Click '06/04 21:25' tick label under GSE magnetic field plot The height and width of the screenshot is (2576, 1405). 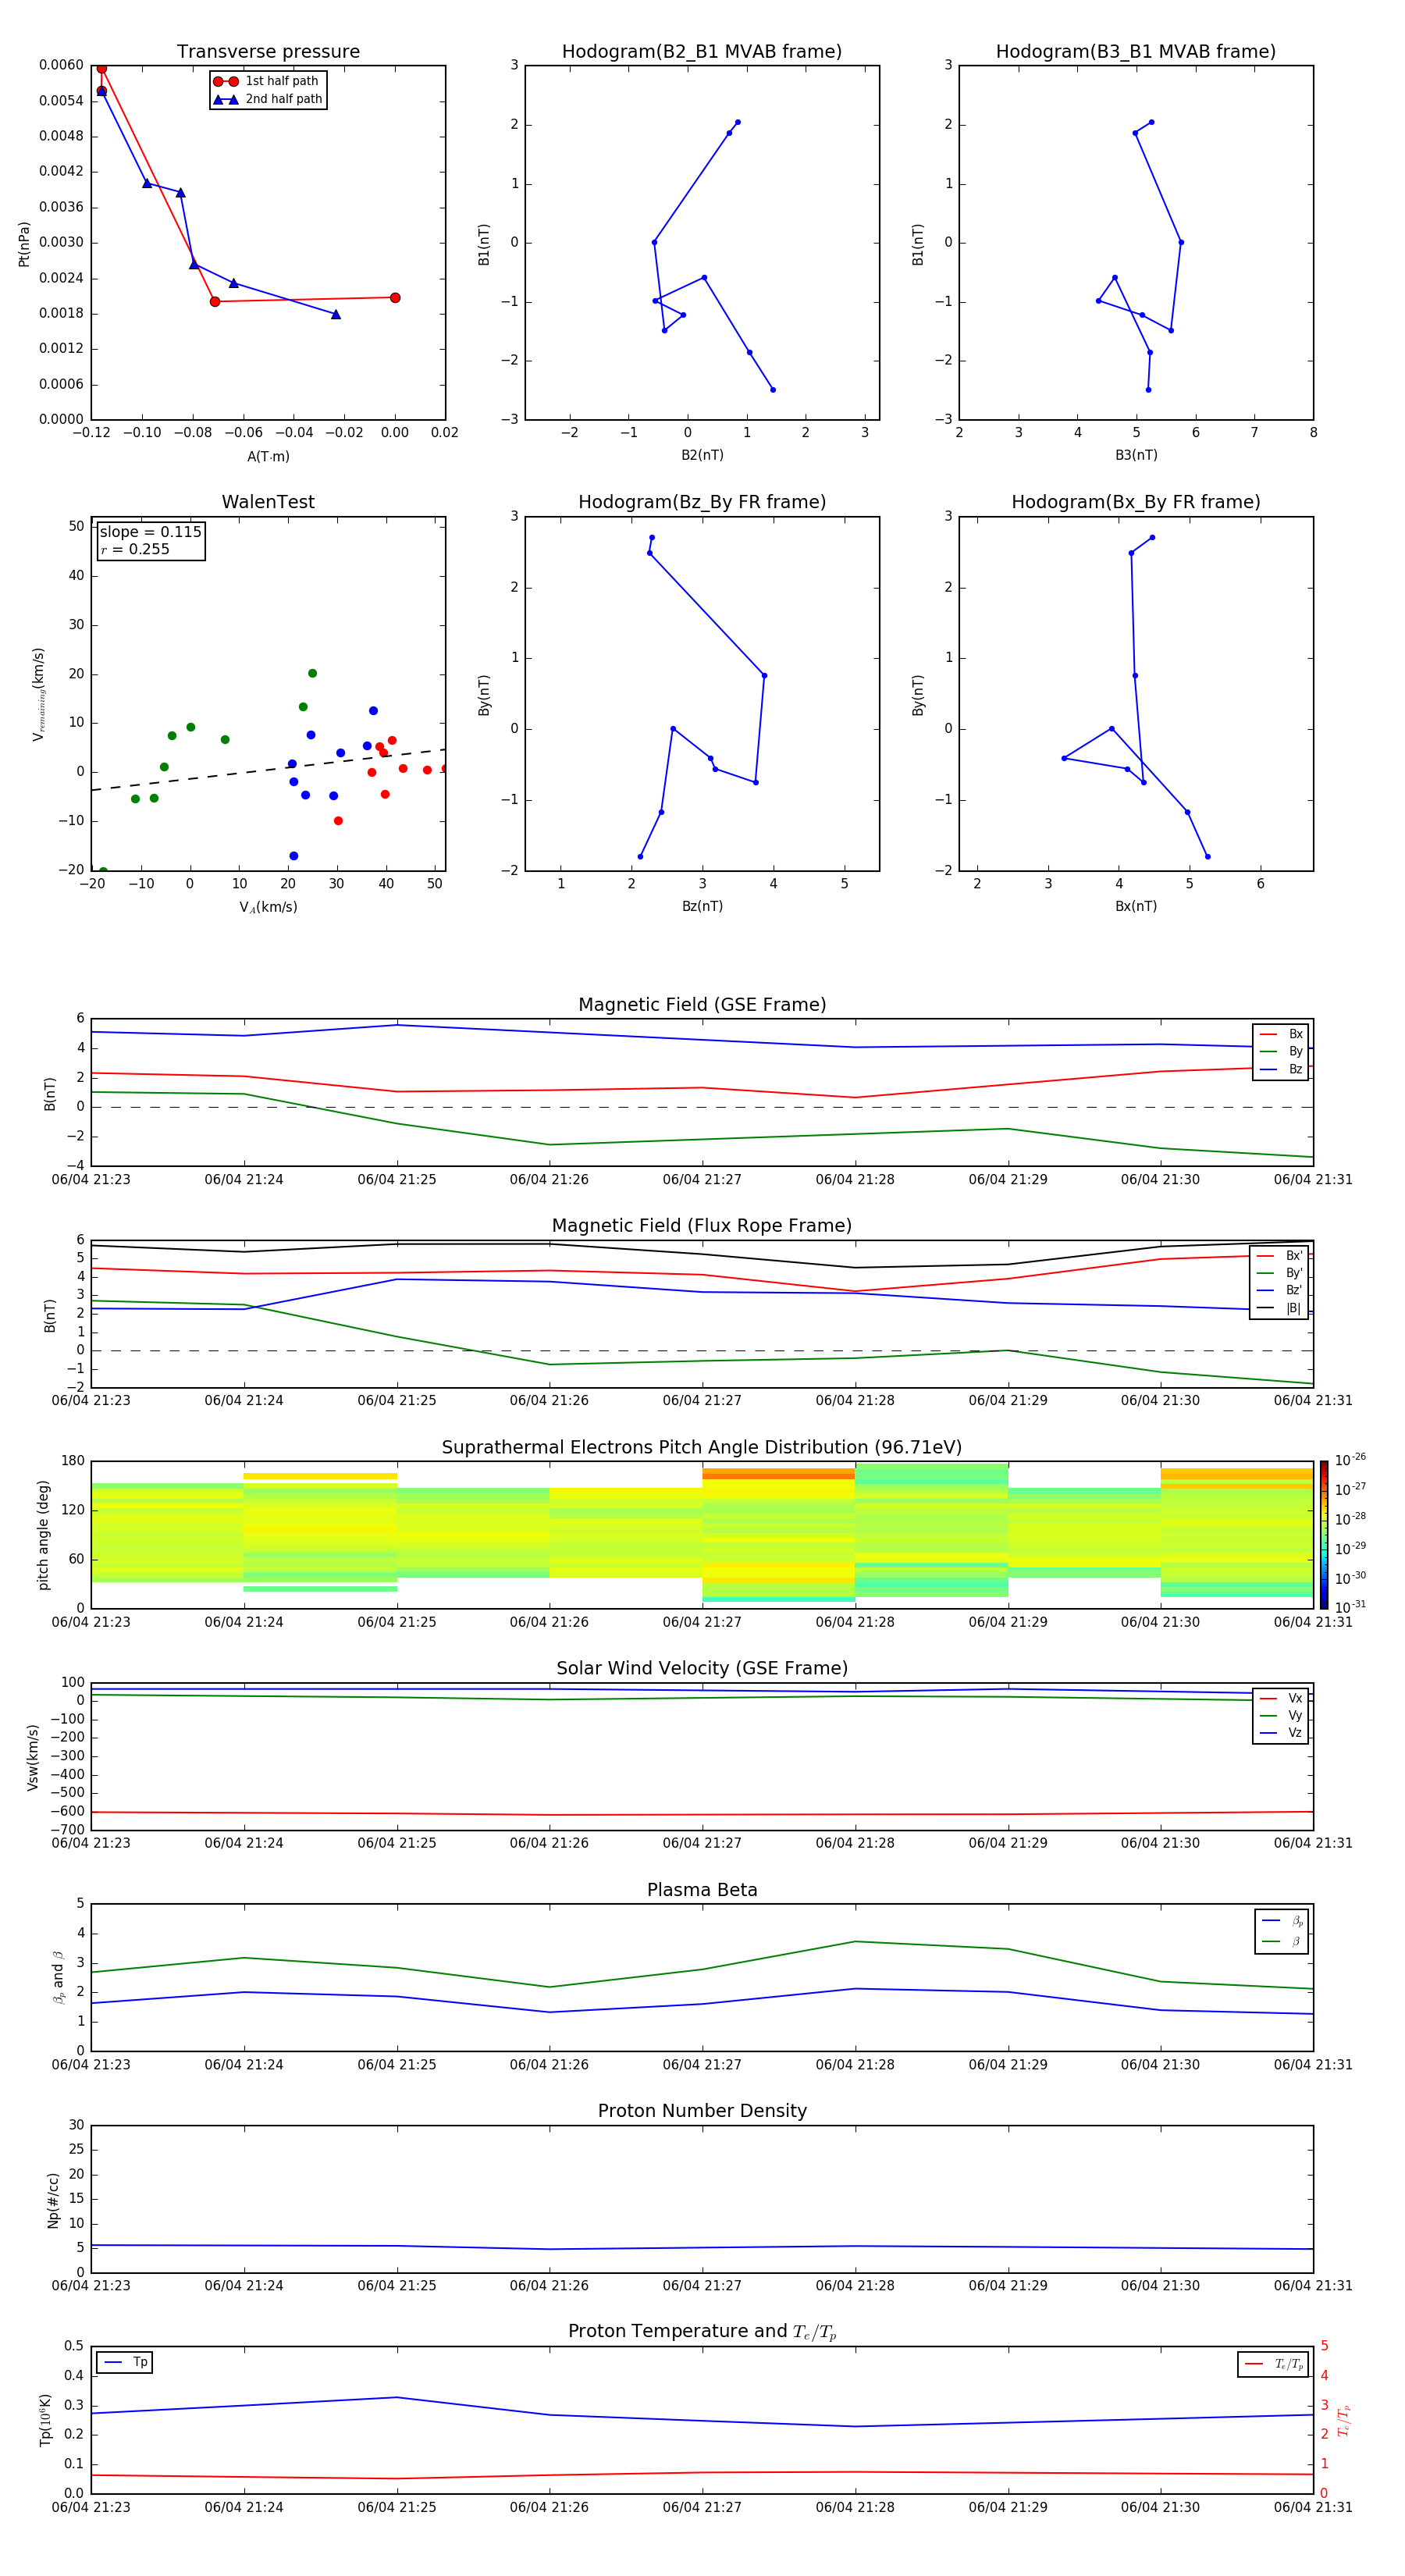pos(397,1180)
